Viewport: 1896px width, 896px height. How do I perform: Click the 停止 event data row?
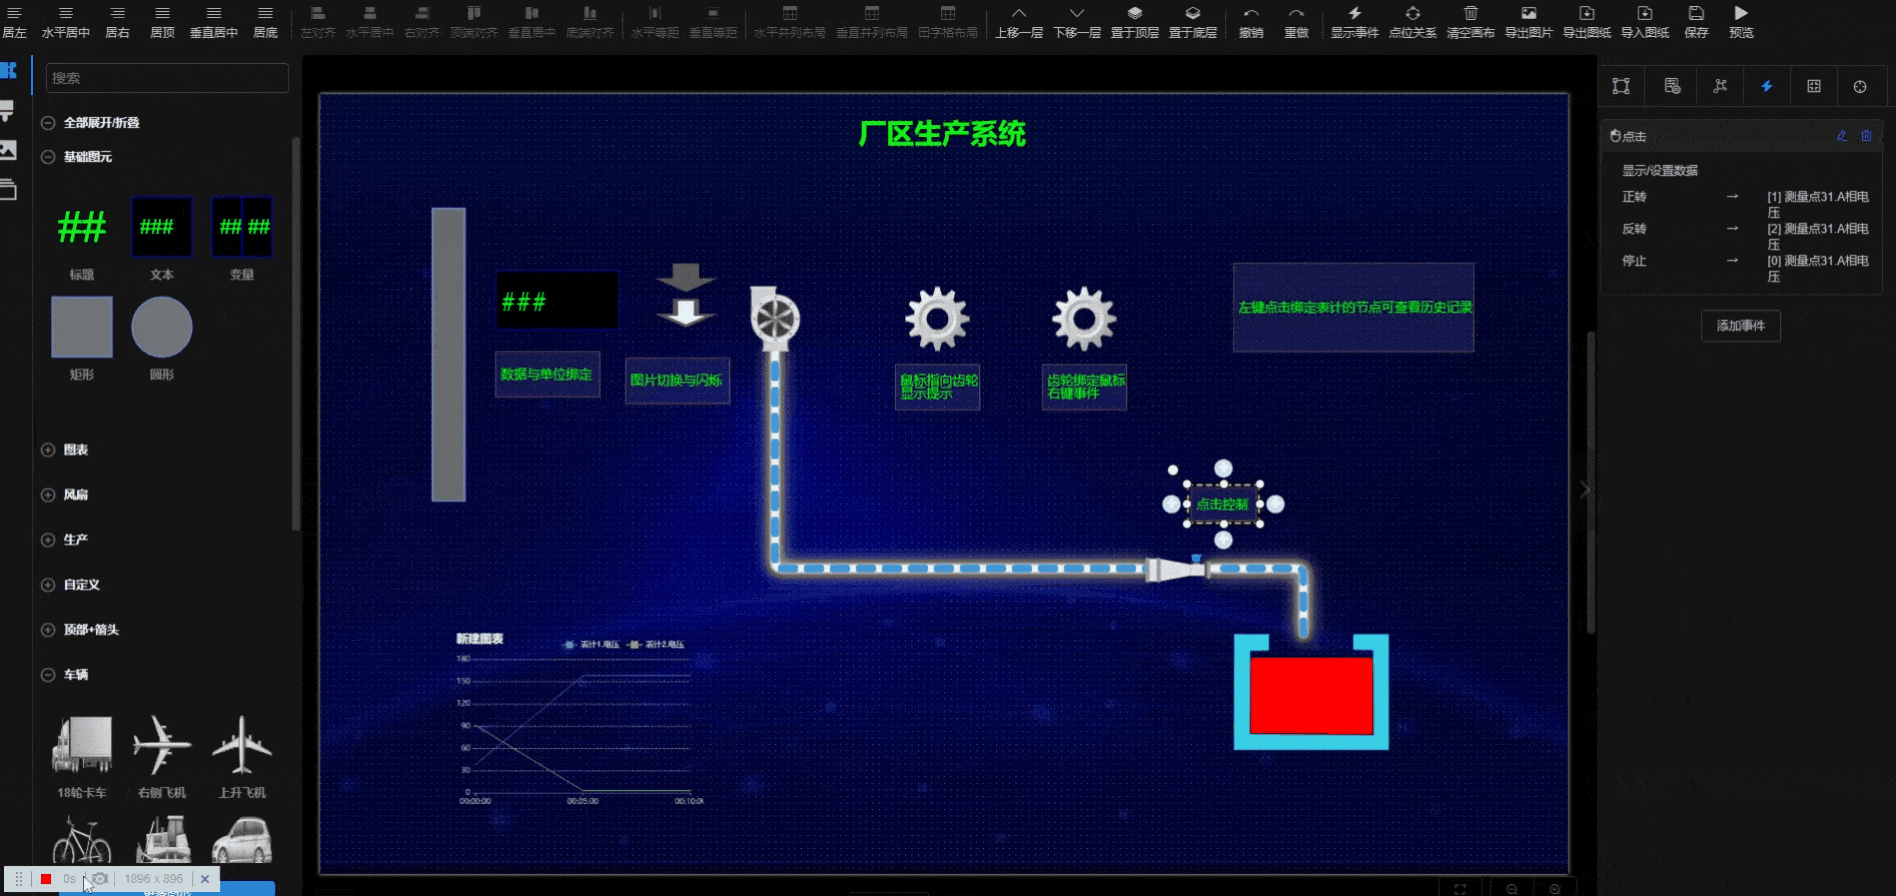[x=1745, y=269]
